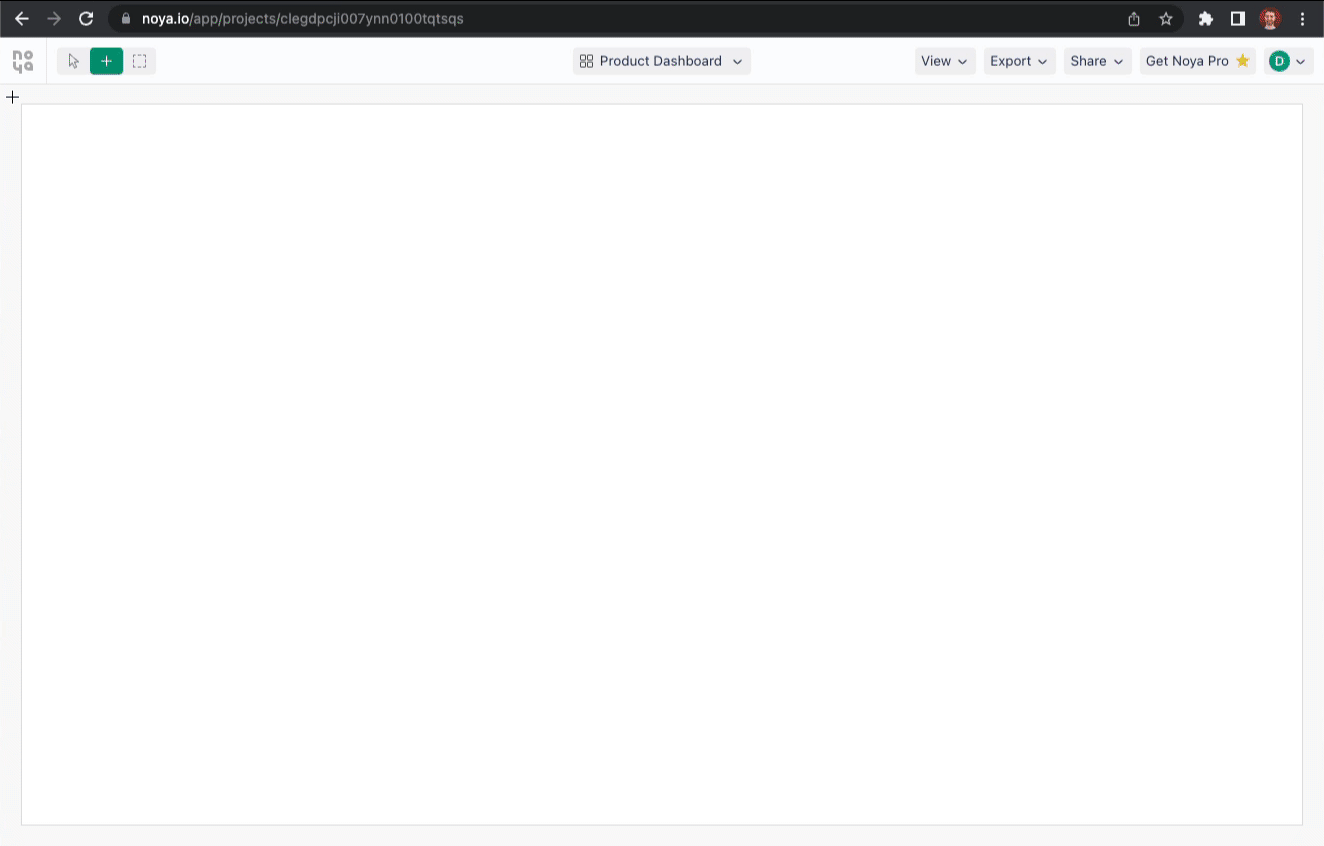Reload the page in the browser
The width and height of the screenshot is (1324, 846).
click(86, 18)
